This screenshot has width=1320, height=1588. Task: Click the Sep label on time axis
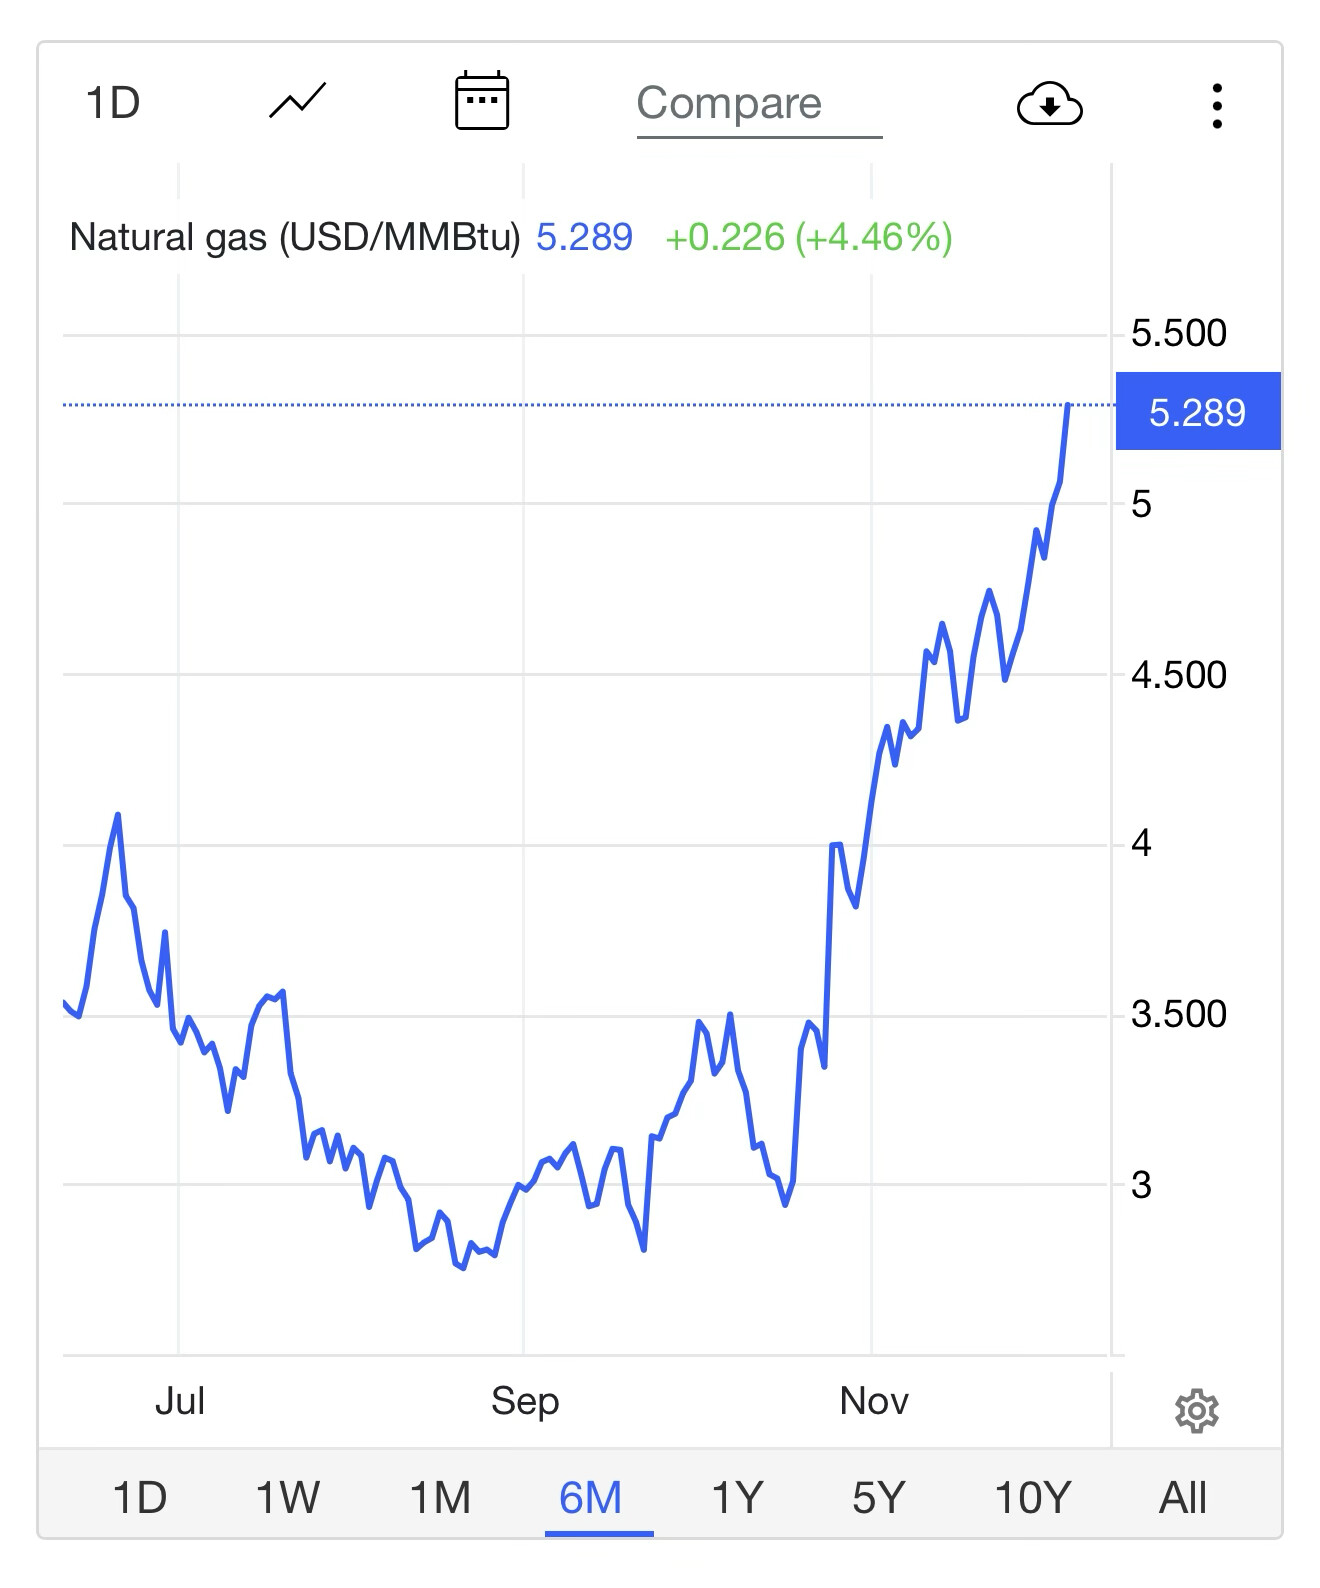[x=524, y=1401]
